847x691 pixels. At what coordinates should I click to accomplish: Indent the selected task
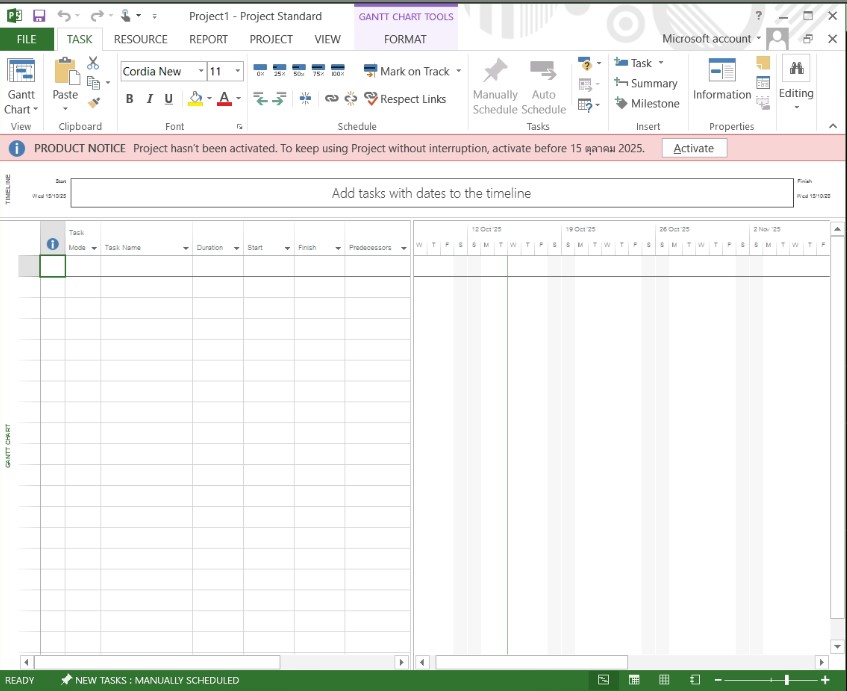(279, 99)
